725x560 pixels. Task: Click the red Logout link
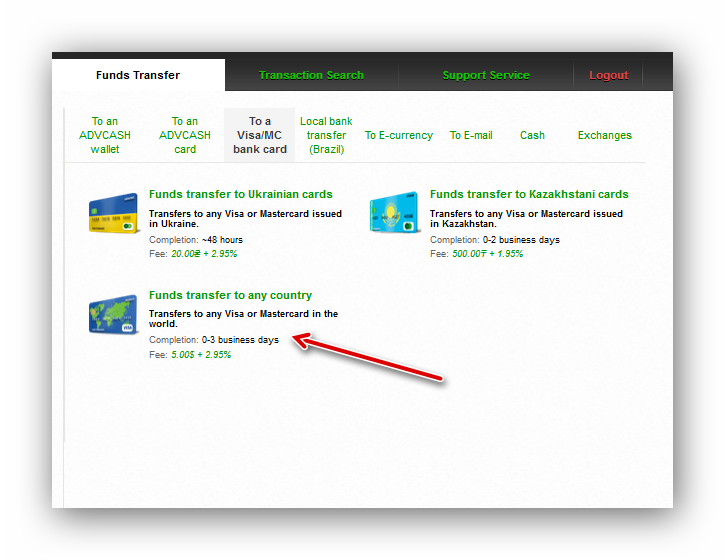tap(608, 75)
